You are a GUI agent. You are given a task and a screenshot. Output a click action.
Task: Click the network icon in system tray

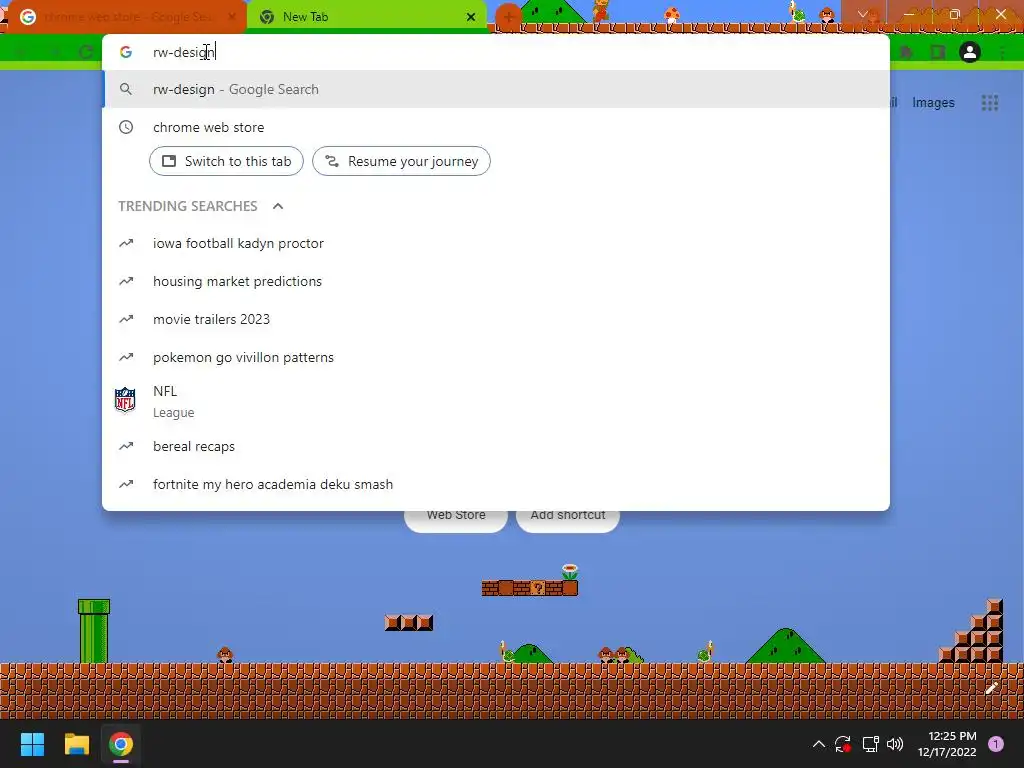click(870, 744)
